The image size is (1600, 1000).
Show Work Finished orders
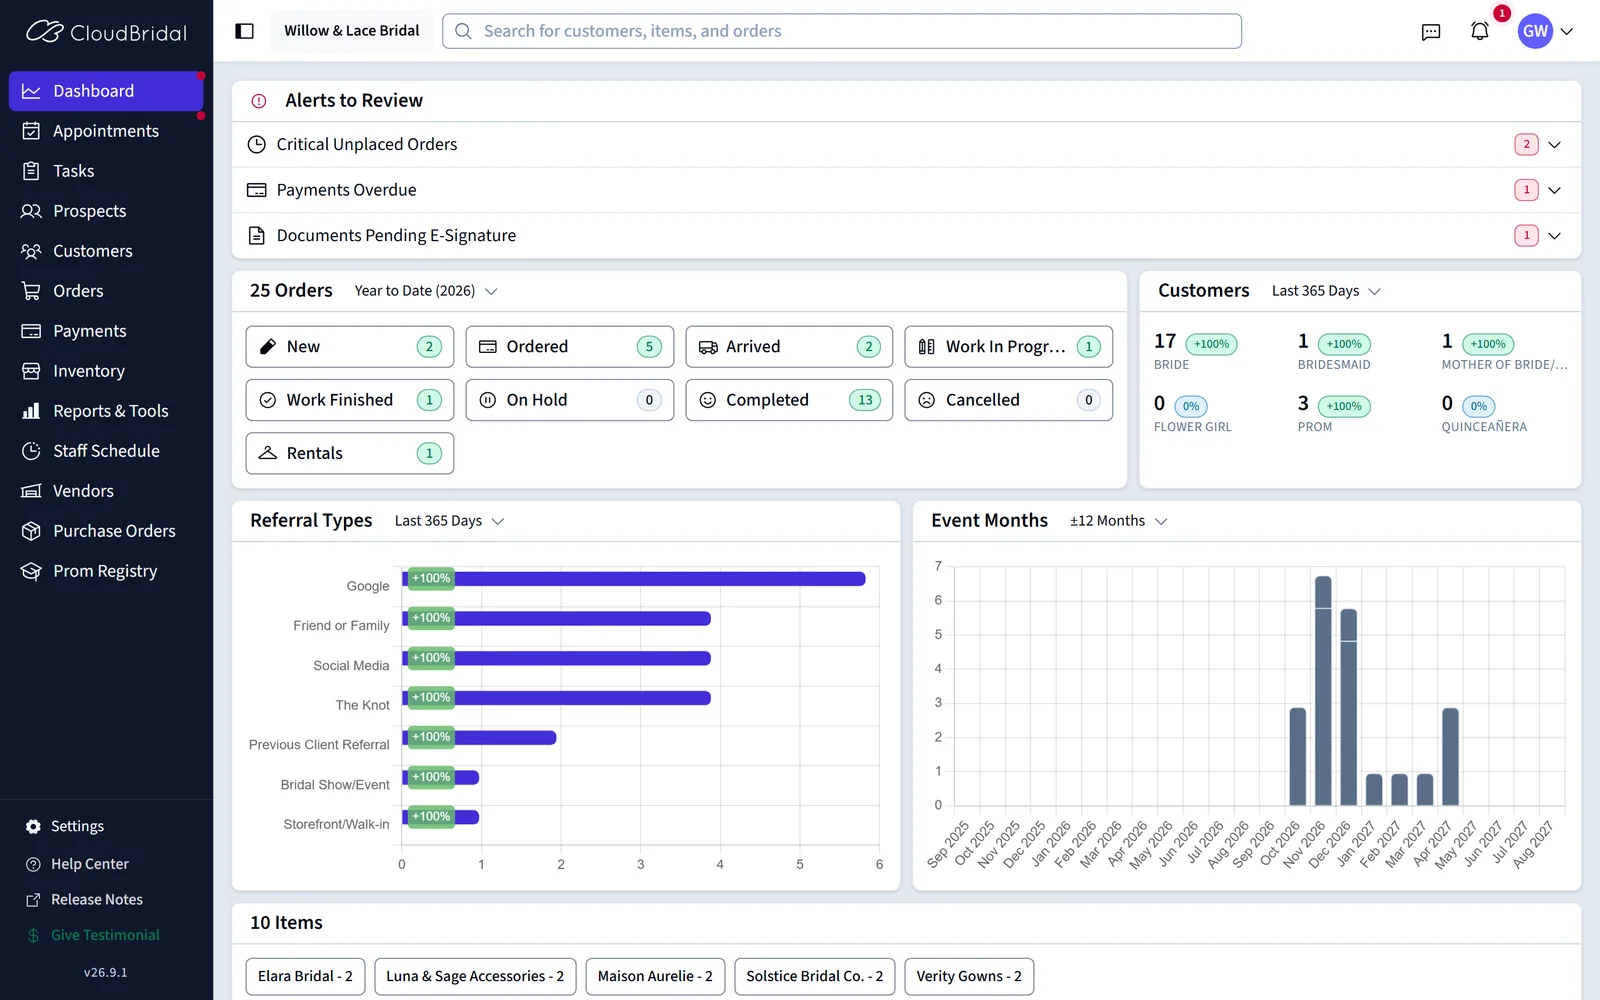point(350,400)
